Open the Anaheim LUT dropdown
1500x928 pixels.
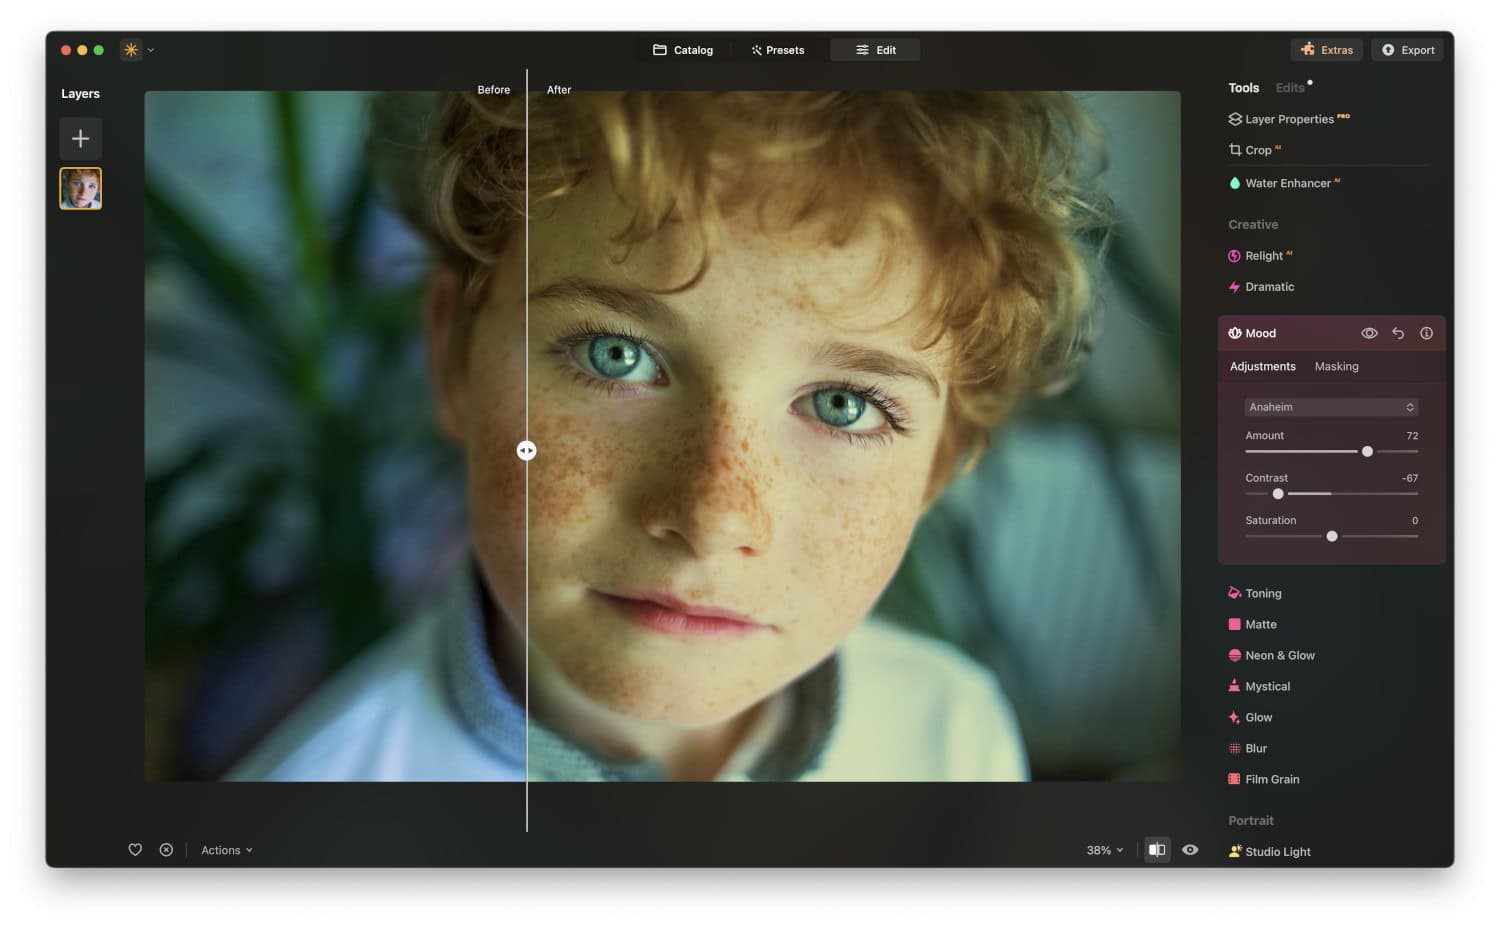click(x=1331, y=407)
